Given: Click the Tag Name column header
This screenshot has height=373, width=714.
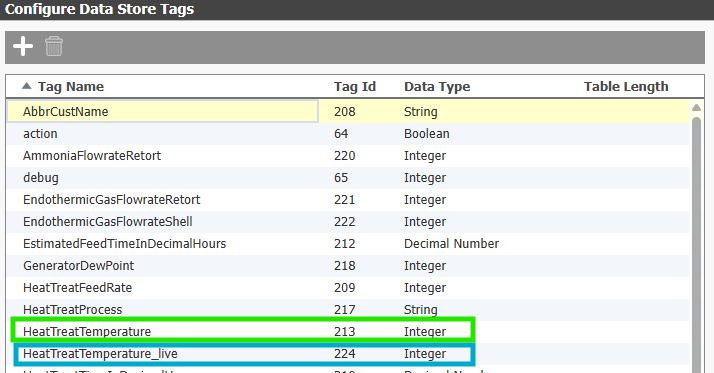Looking at the screenshot, I should [71, 87].
